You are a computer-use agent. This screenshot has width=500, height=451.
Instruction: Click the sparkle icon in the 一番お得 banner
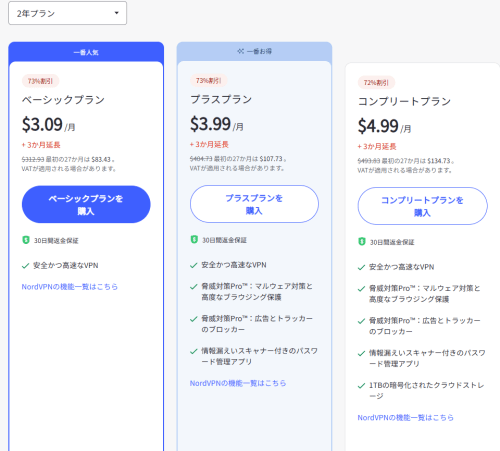241,51
